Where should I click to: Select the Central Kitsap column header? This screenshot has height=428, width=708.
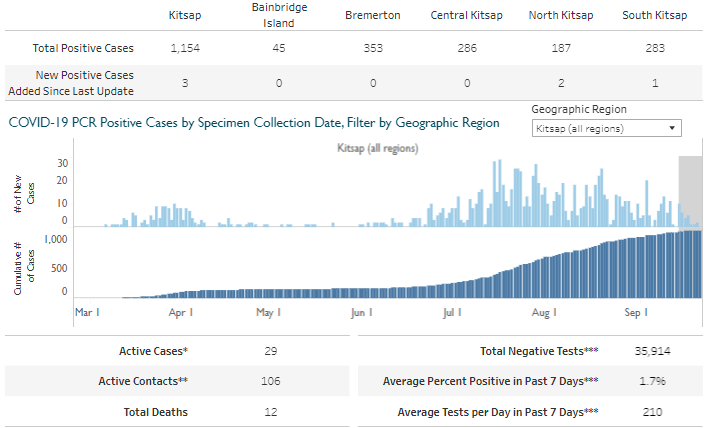(x=466, y=16)
